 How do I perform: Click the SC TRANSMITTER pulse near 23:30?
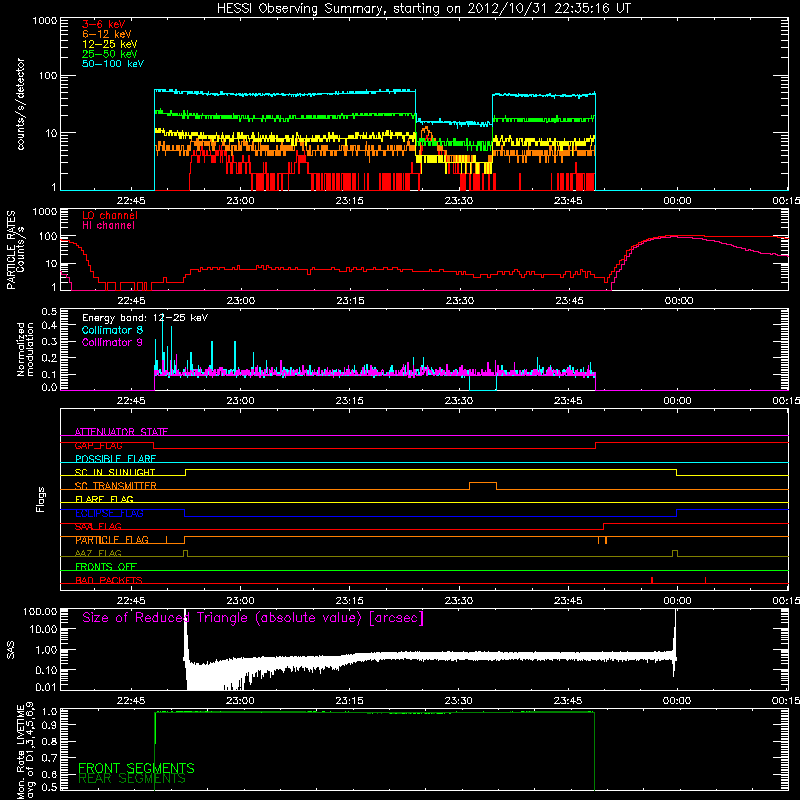483,486
